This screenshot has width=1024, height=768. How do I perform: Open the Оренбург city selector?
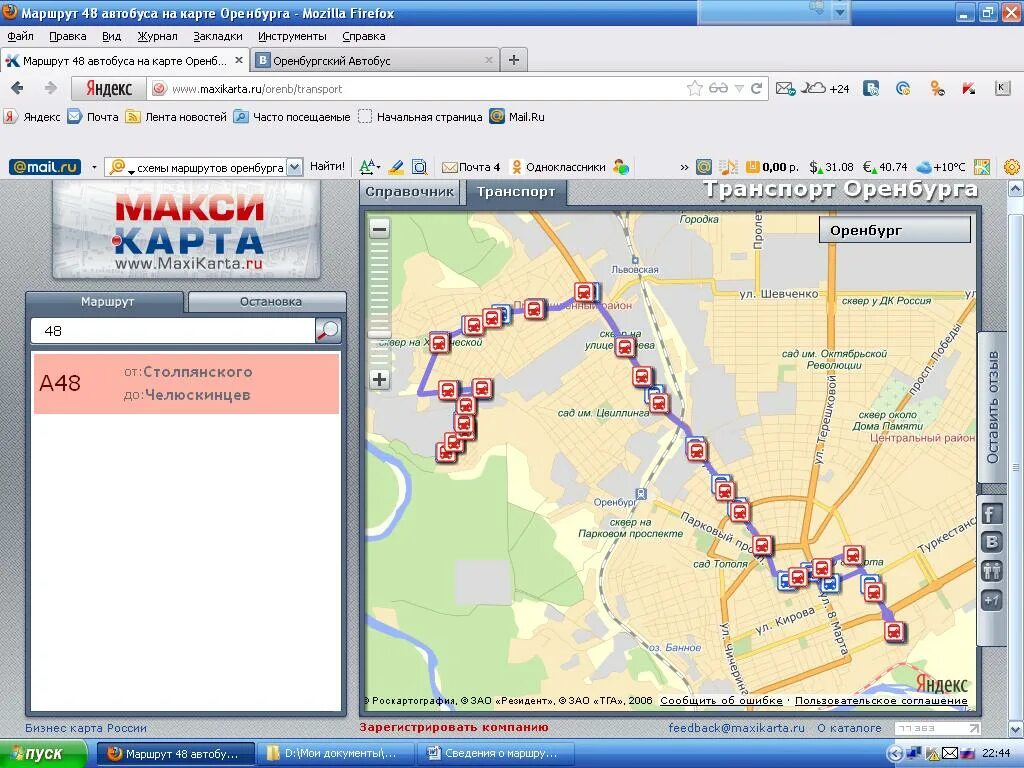coord(895,230)
